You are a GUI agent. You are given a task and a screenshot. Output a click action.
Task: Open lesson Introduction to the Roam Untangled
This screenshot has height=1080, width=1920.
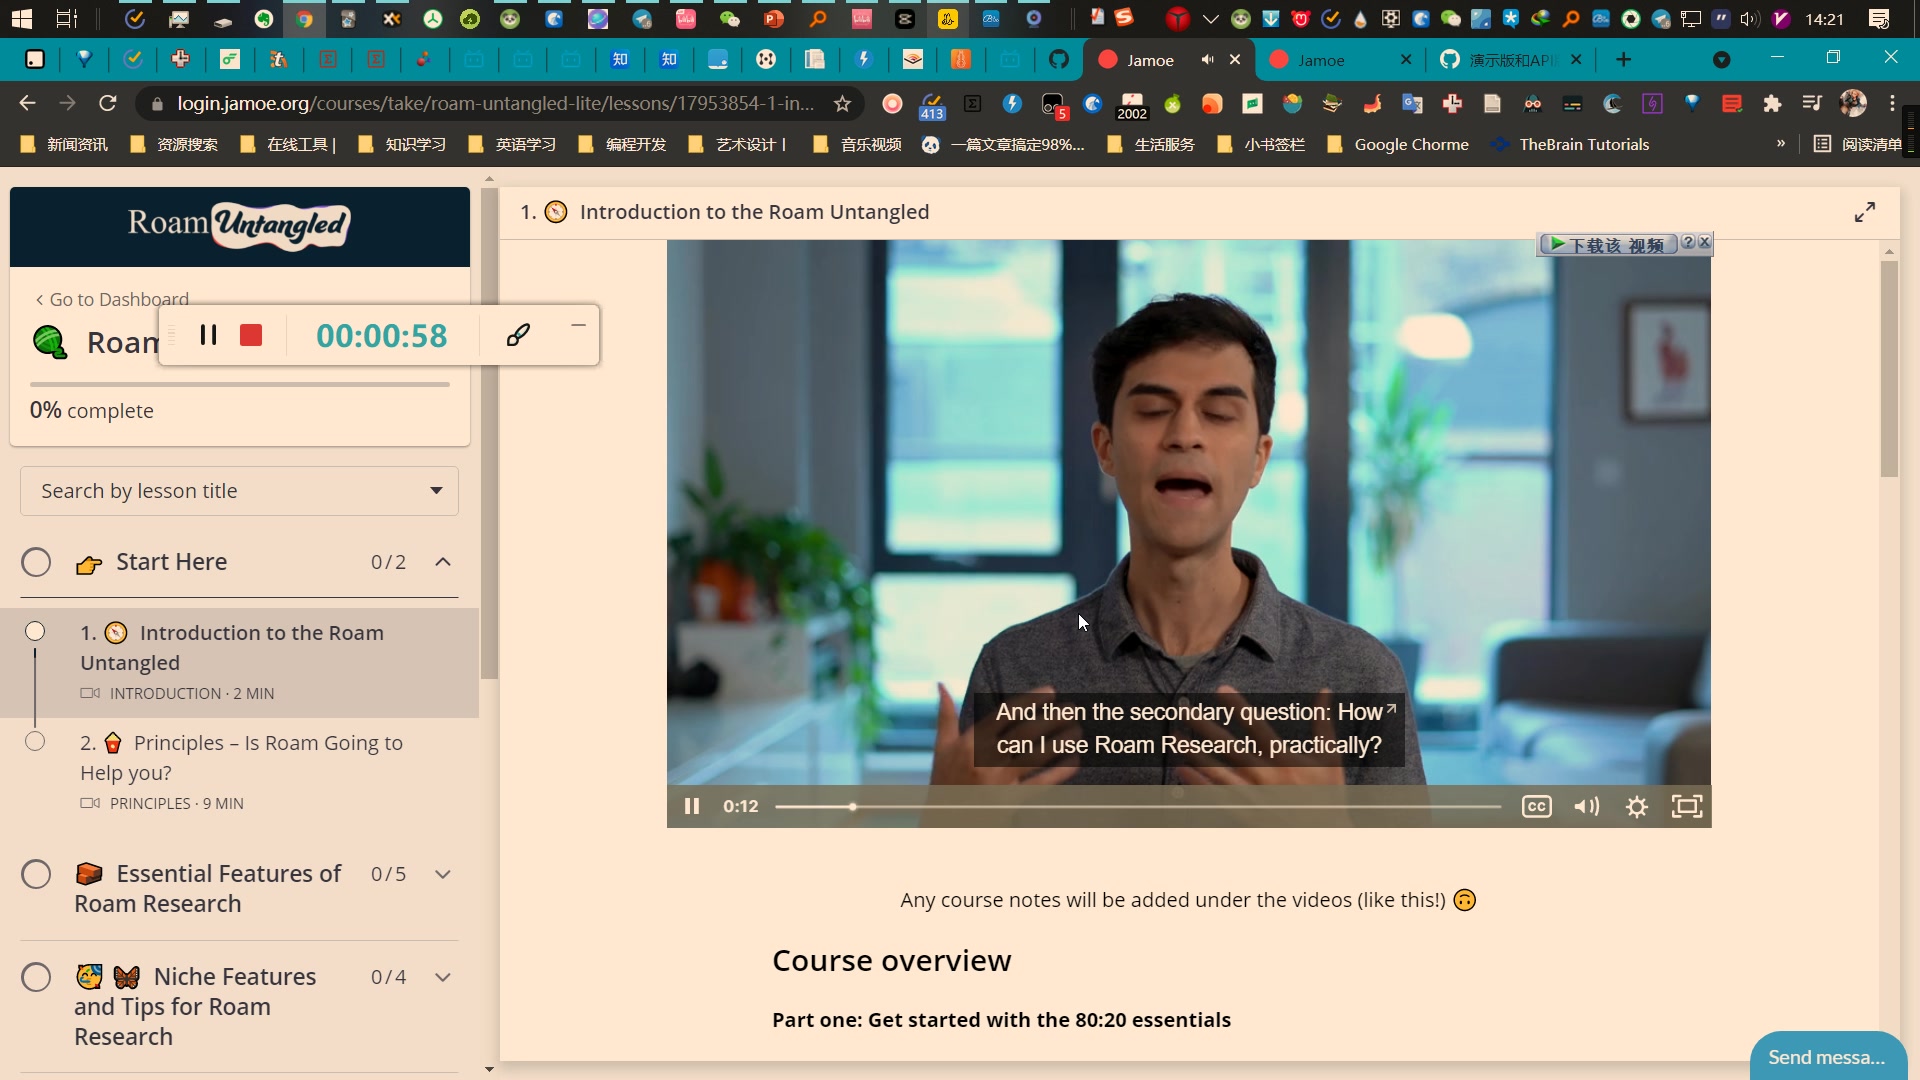240,662
